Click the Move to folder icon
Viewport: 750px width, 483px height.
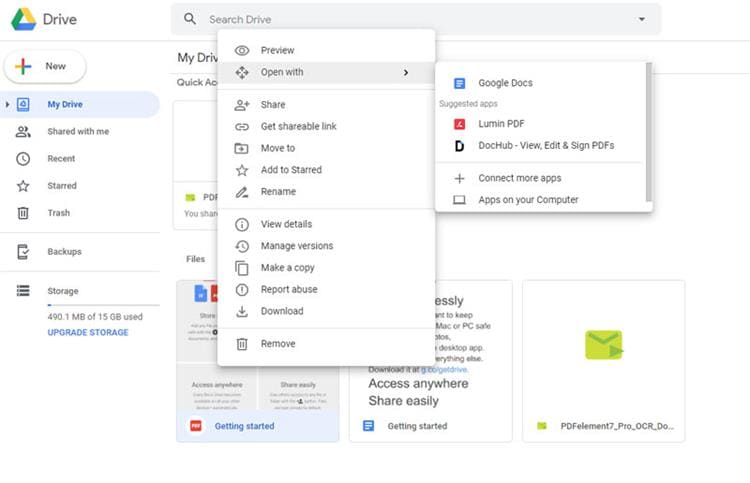pos(242,148)
